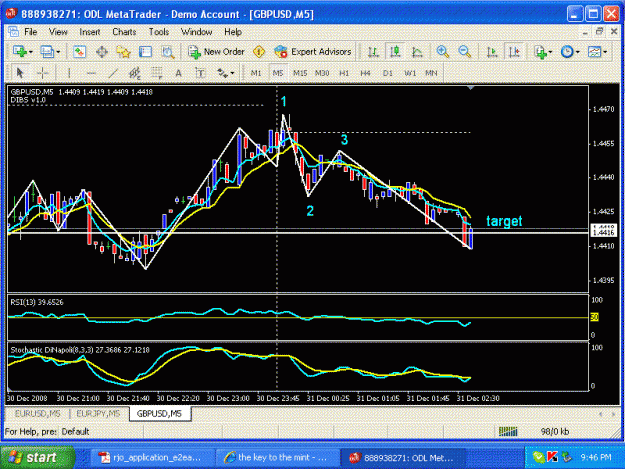This screenshot has height=469, width=625.
Task: Open the Window menu
Action: tap(197, 32)
